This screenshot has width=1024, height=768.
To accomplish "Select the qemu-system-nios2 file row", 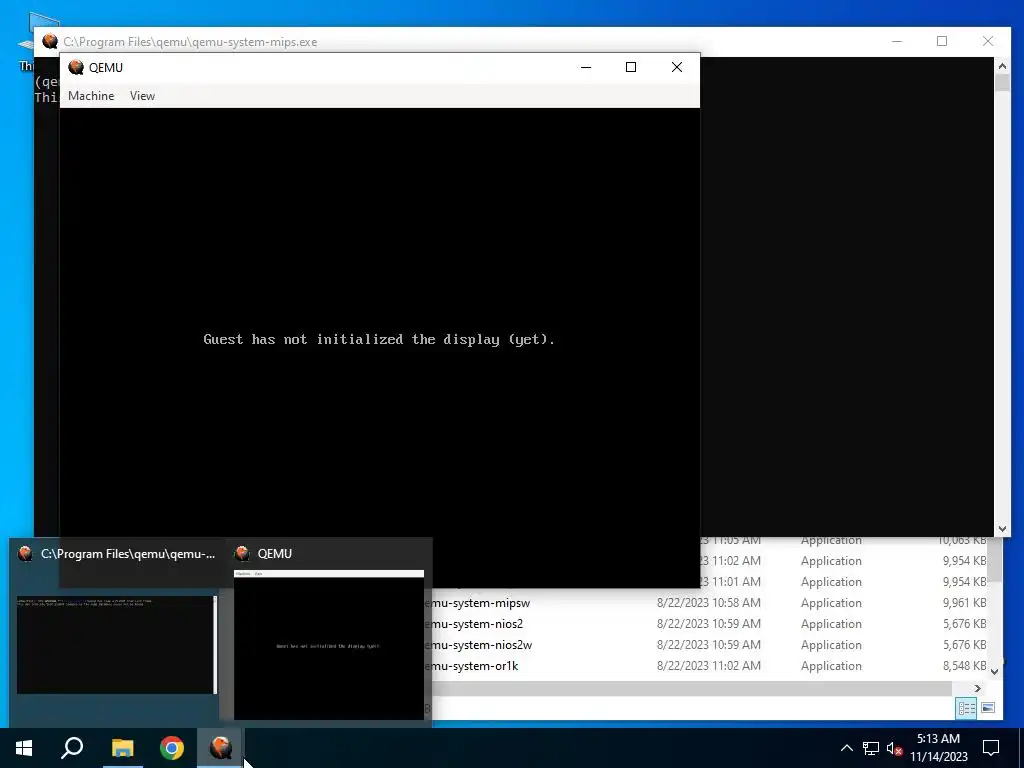I will 708,624.
